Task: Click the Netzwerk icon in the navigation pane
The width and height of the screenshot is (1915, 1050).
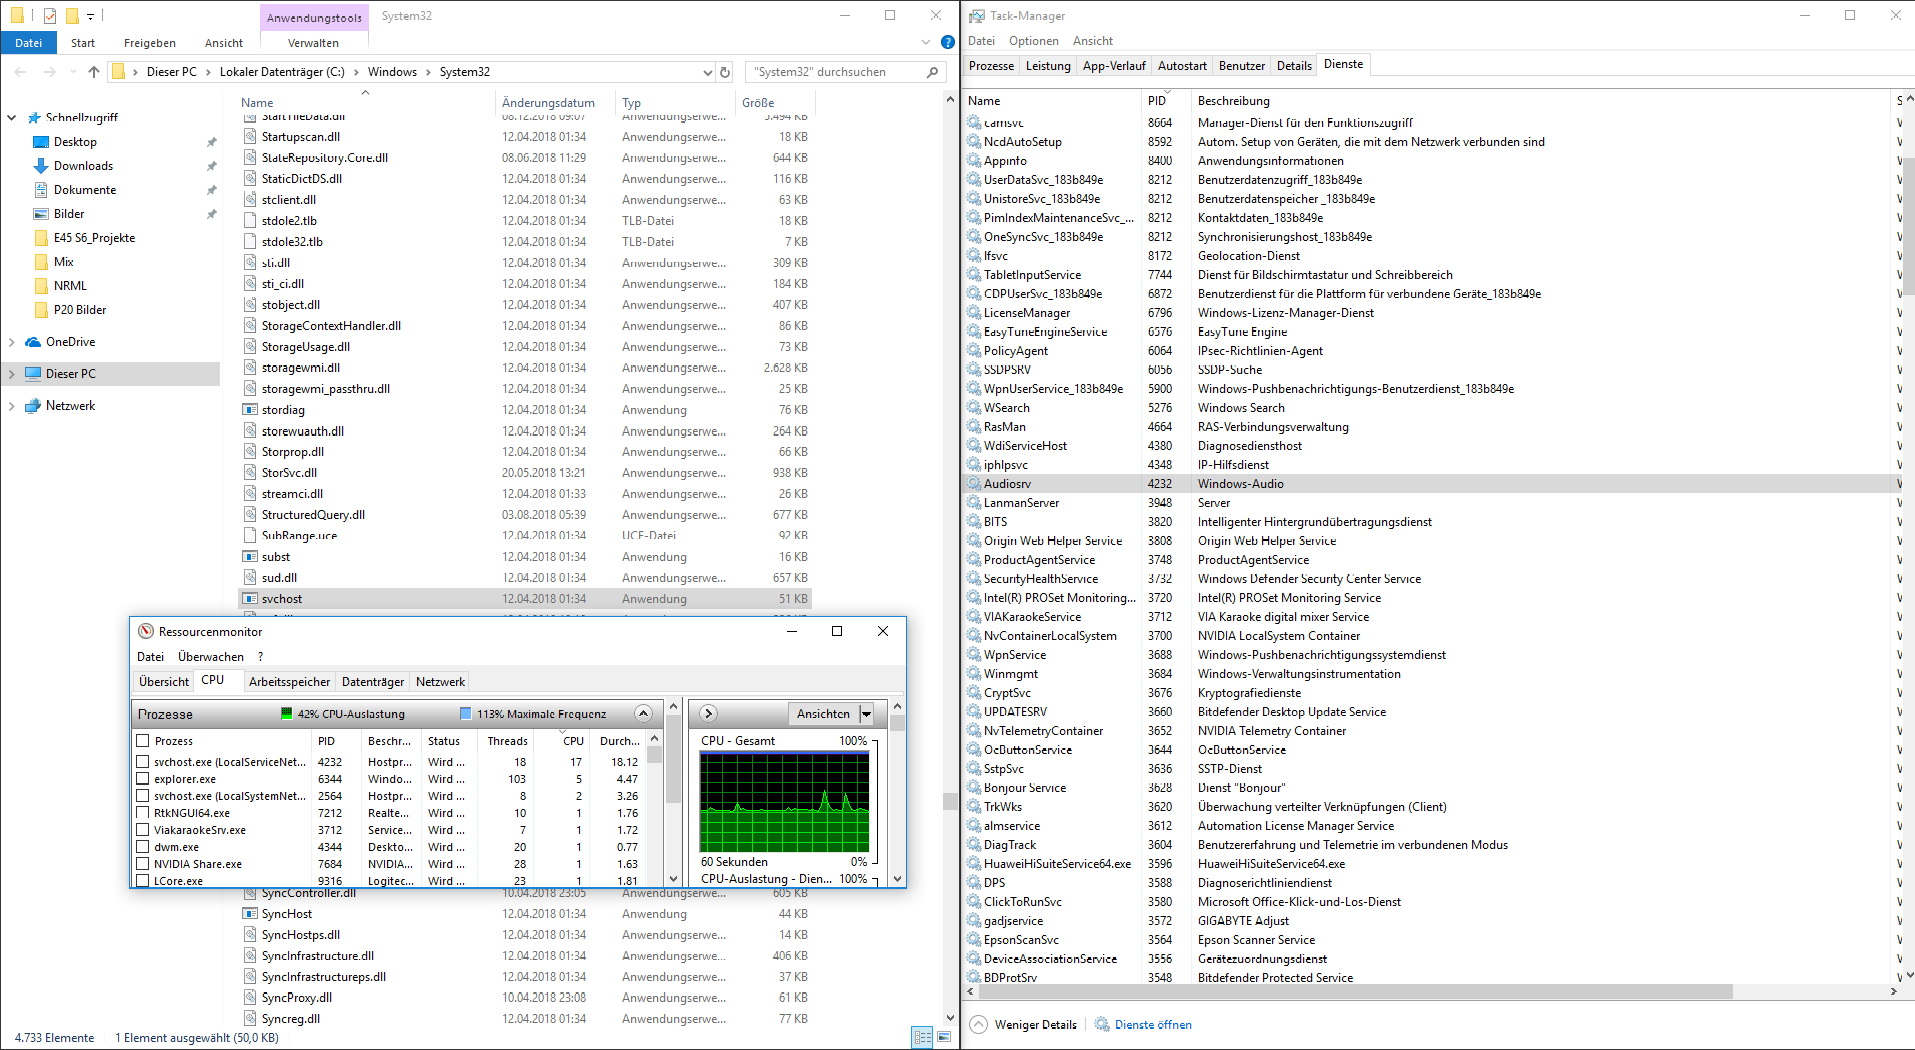Action: coord(33,406)
